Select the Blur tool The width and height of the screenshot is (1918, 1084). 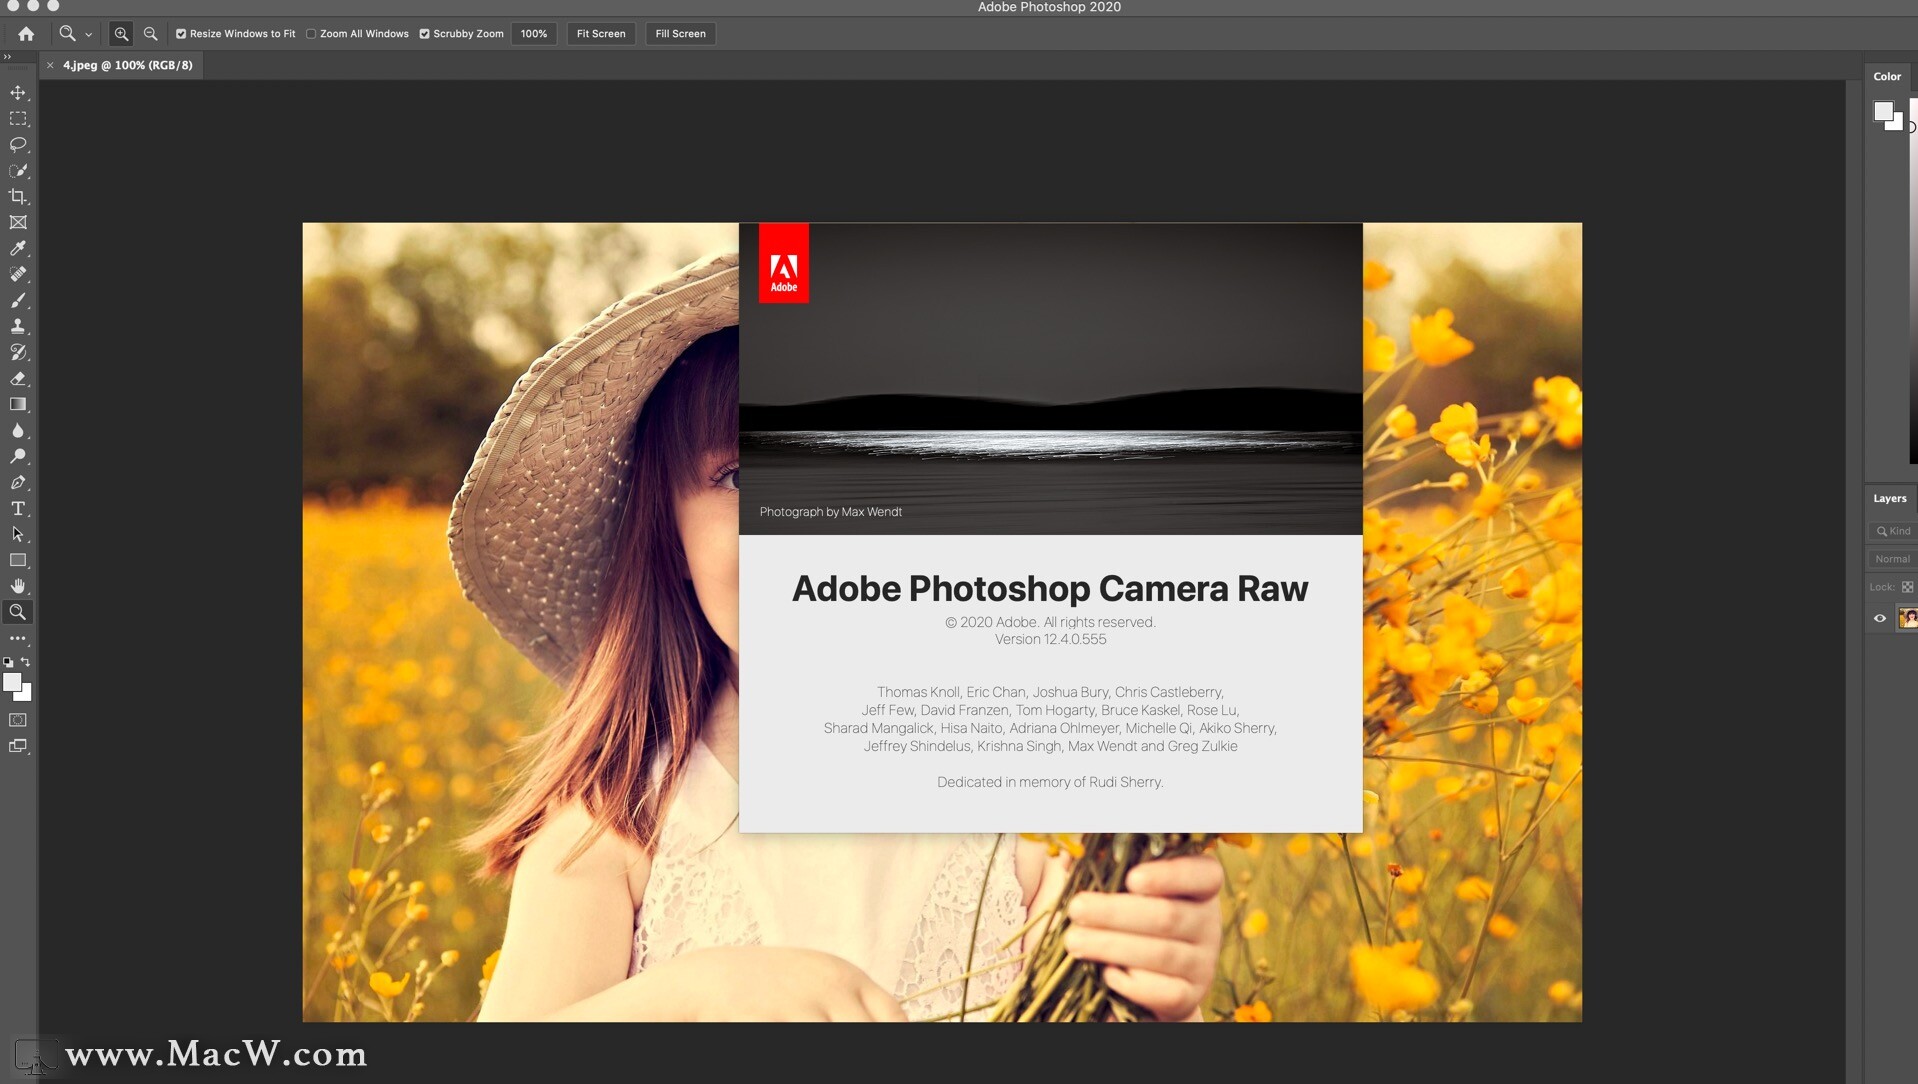18,431
